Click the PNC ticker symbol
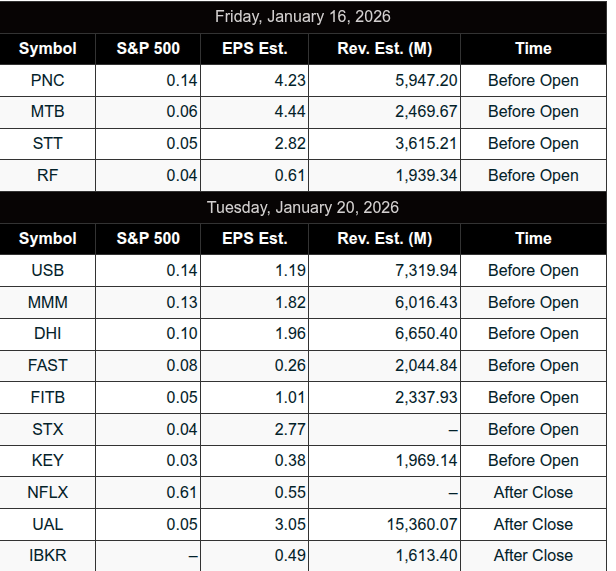Screen dimensions: 616x571 (47, 80)
